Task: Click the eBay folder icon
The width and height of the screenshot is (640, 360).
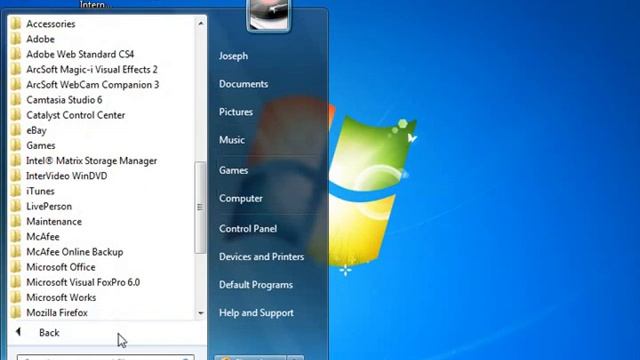Action: (x=16, y=130)
